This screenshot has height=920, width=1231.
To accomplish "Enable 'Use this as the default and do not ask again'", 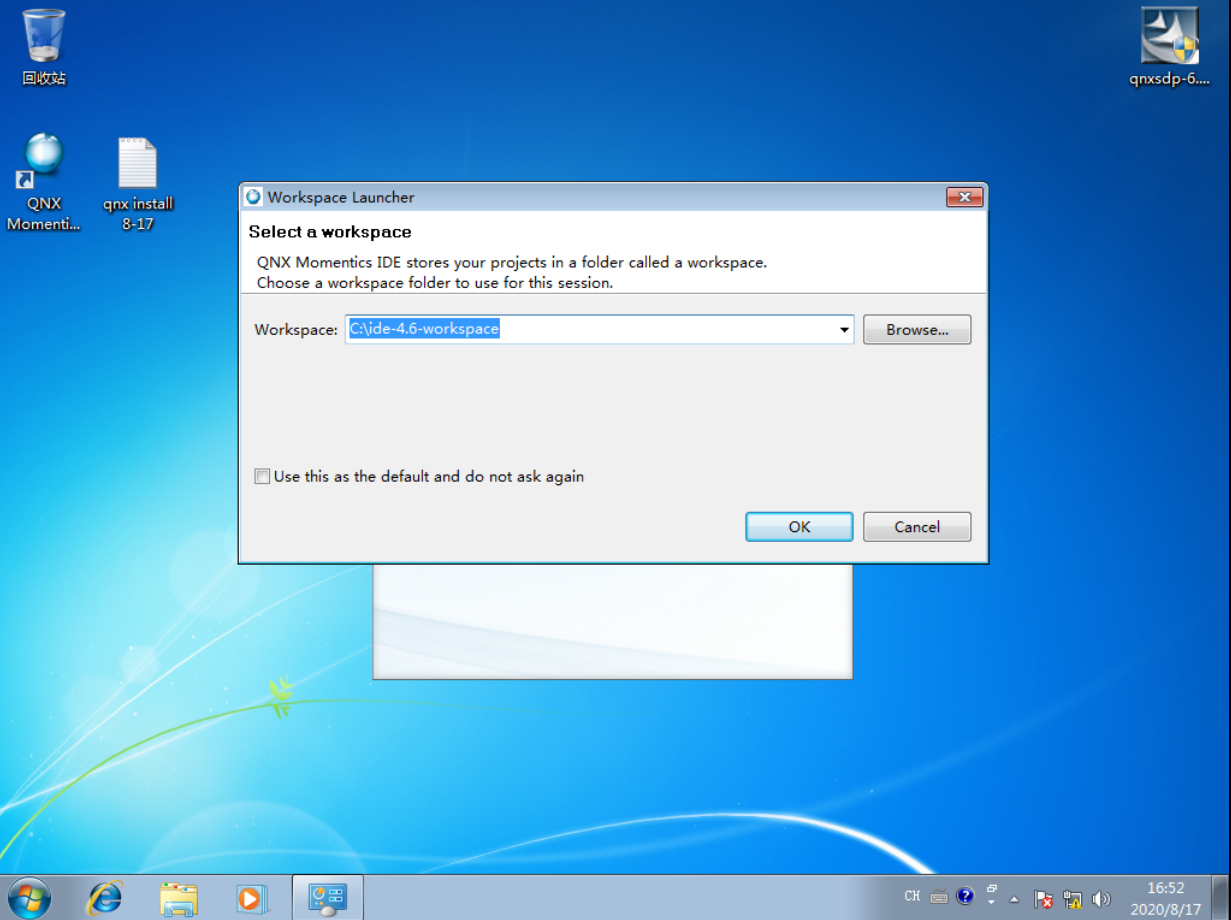I will [x=262, y=476].
